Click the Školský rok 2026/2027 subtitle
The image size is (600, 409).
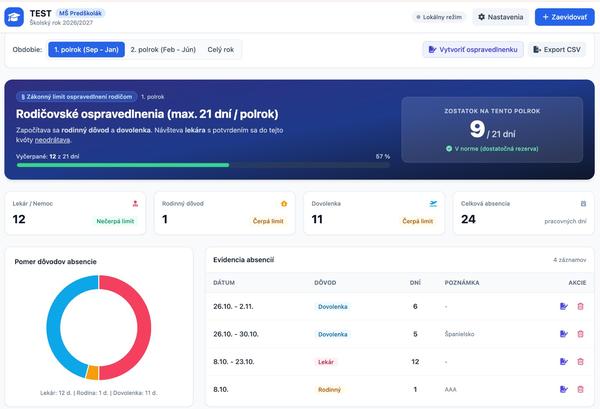tap(61, 23)
